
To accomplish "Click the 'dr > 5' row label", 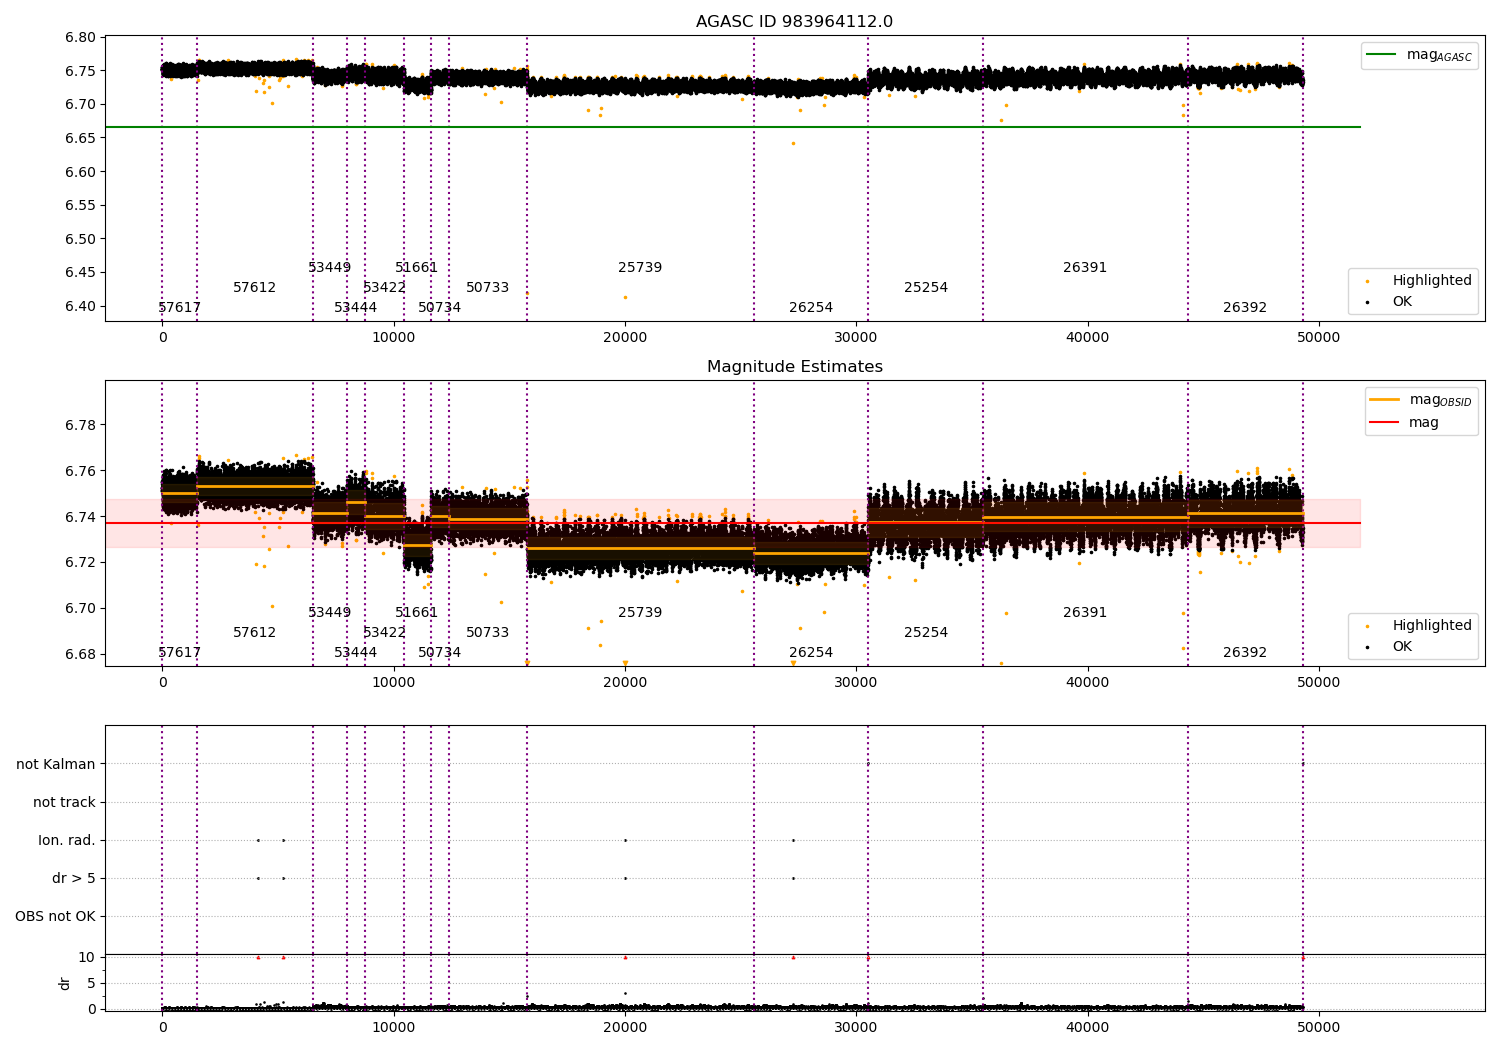I will tap(74, 879).
